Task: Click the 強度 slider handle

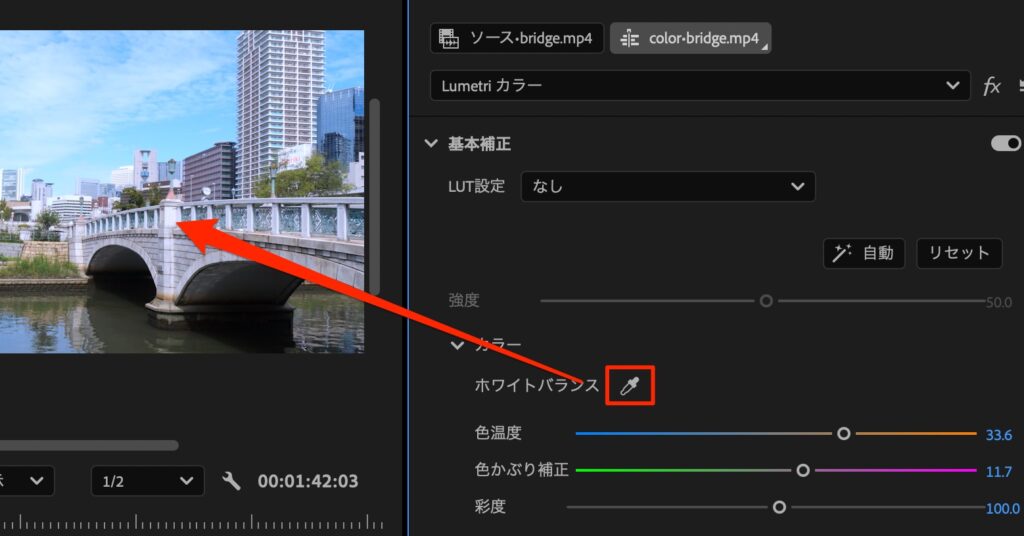Action: 766,301
